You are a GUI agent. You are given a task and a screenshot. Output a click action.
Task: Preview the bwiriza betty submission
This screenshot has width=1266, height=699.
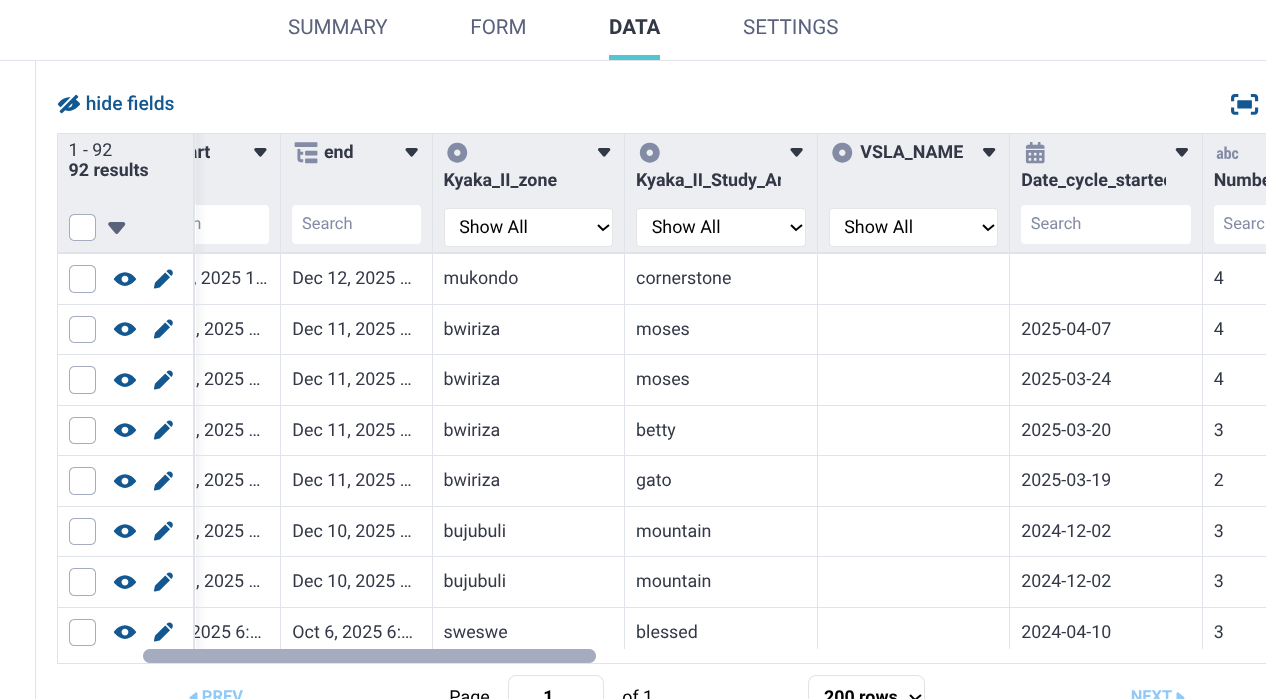[125, 430]
